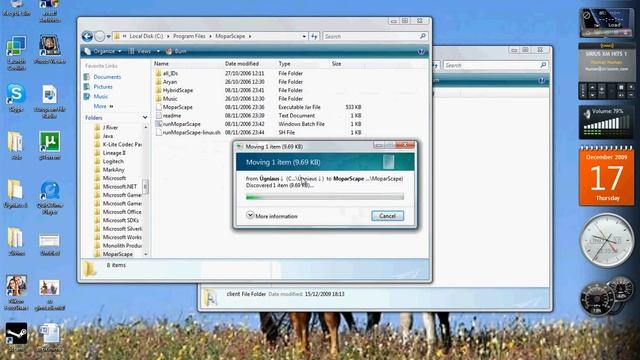Click the search magnifier in MoparScape window
Screen dimensions: 640x360
[423, 36]
